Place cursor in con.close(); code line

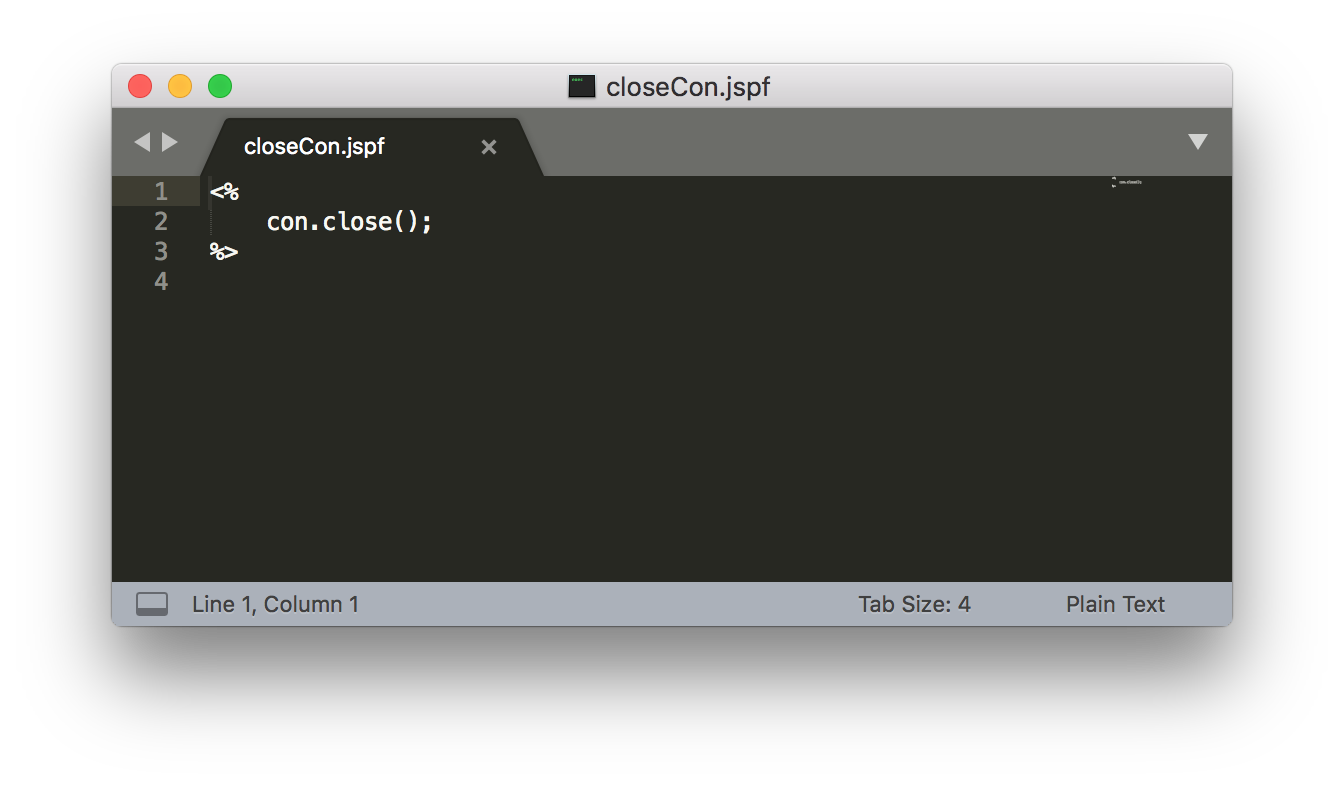point(350,221)
